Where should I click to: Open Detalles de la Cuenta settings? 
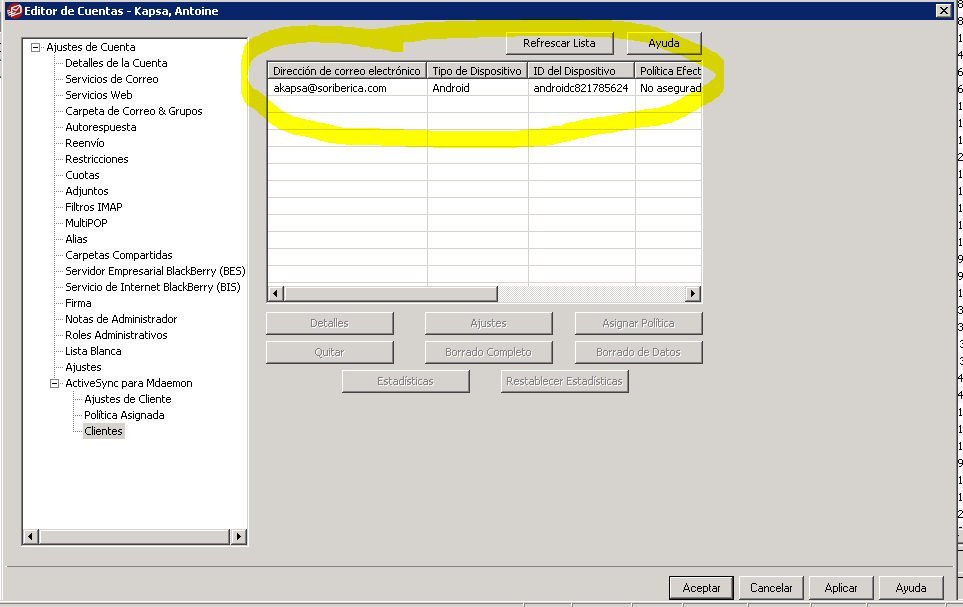pos(116,63)
